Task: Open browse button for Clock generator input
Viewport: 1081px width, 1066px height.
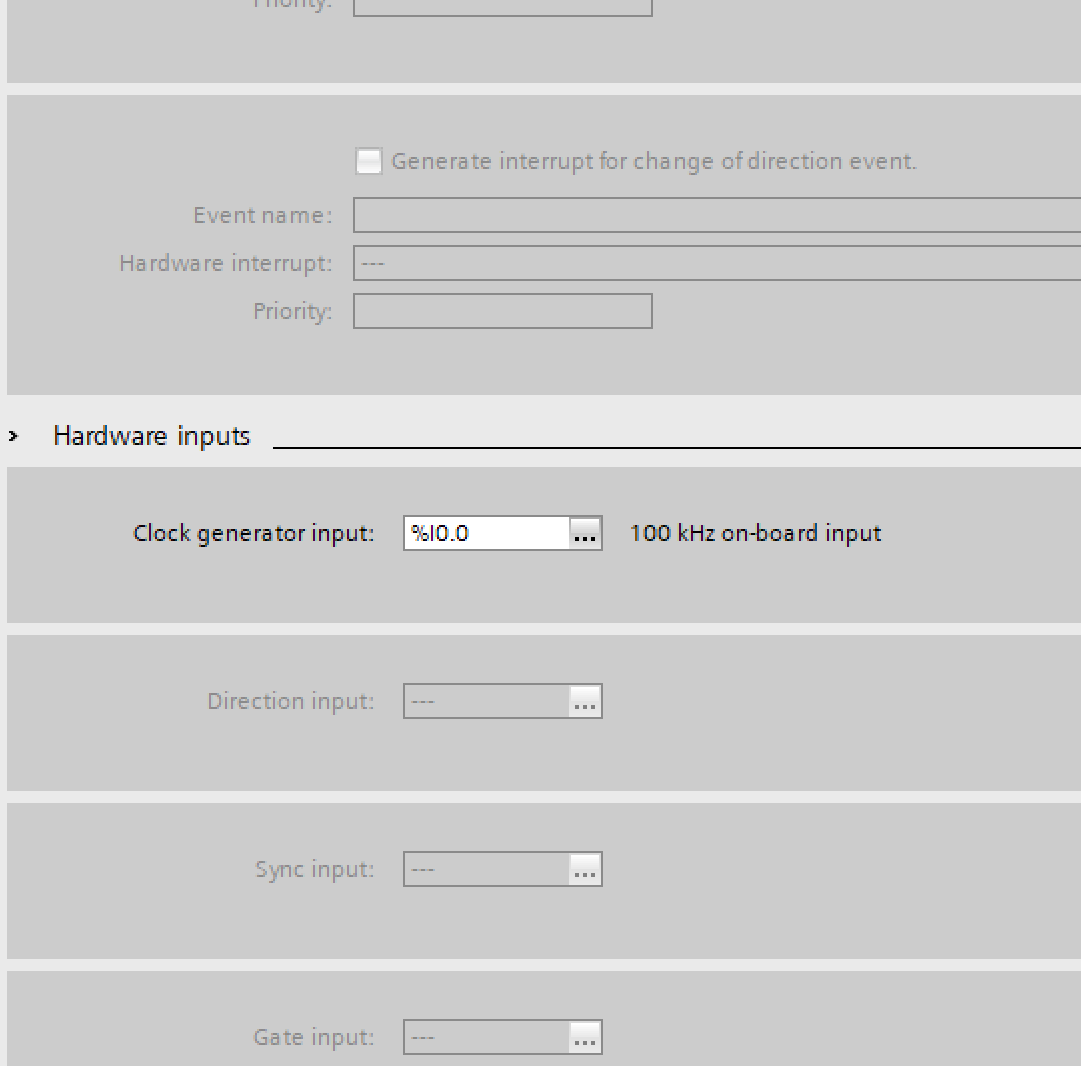Action: click(585, 533)
